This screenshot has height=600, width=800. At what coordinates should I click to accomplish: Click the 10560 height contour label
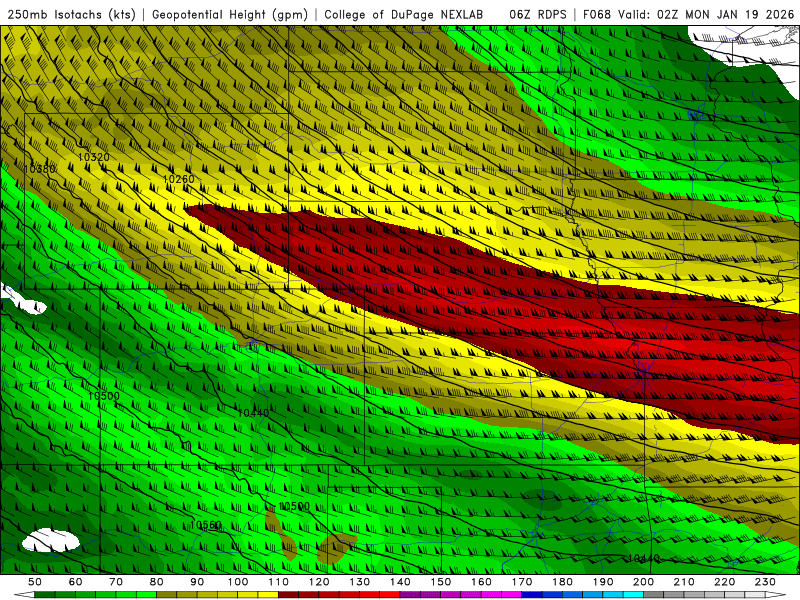pyautogui.click(x=206, y=525)
